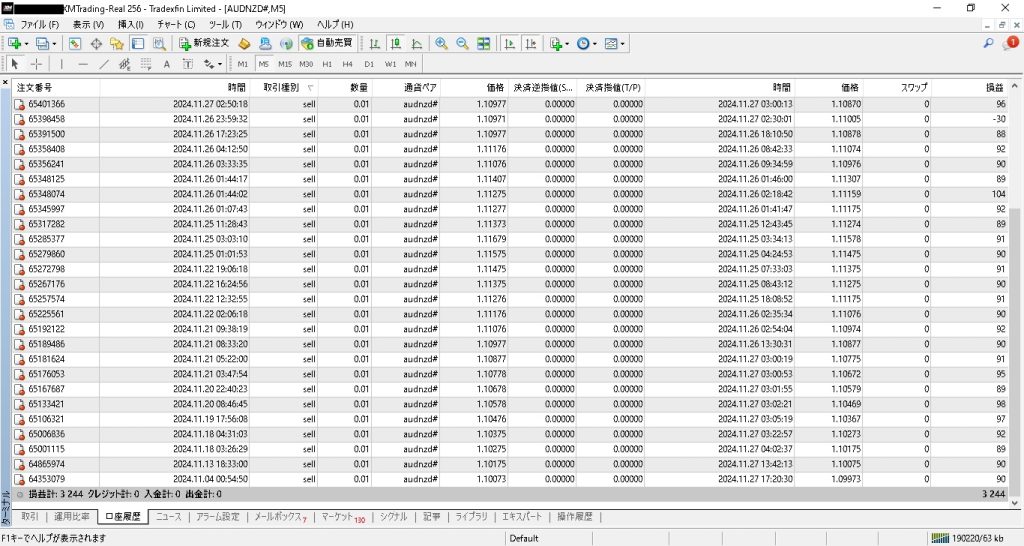1024x546 pixels.
Task: Select the text label 'A' tool
Action: coord(167,64)
